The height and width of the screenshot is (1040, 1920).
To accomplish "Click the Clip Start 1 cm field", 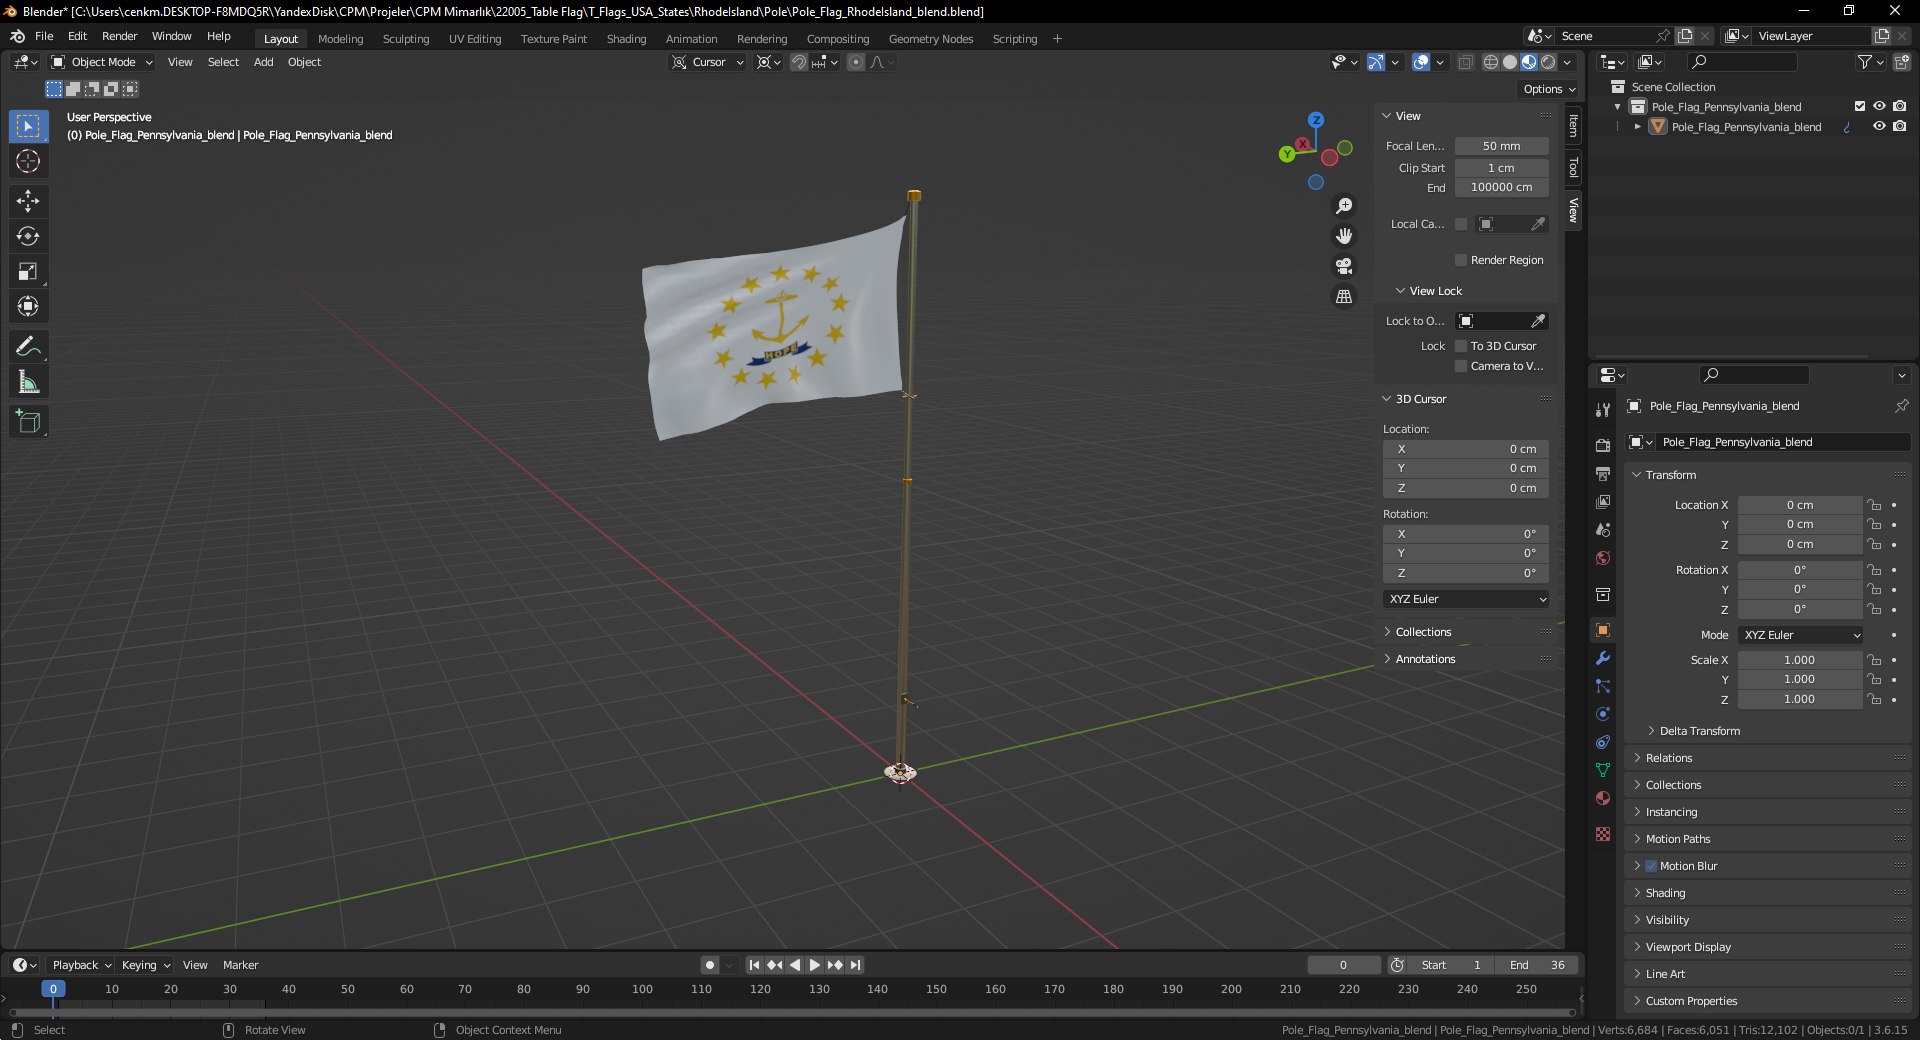I will click(1502, 168).
